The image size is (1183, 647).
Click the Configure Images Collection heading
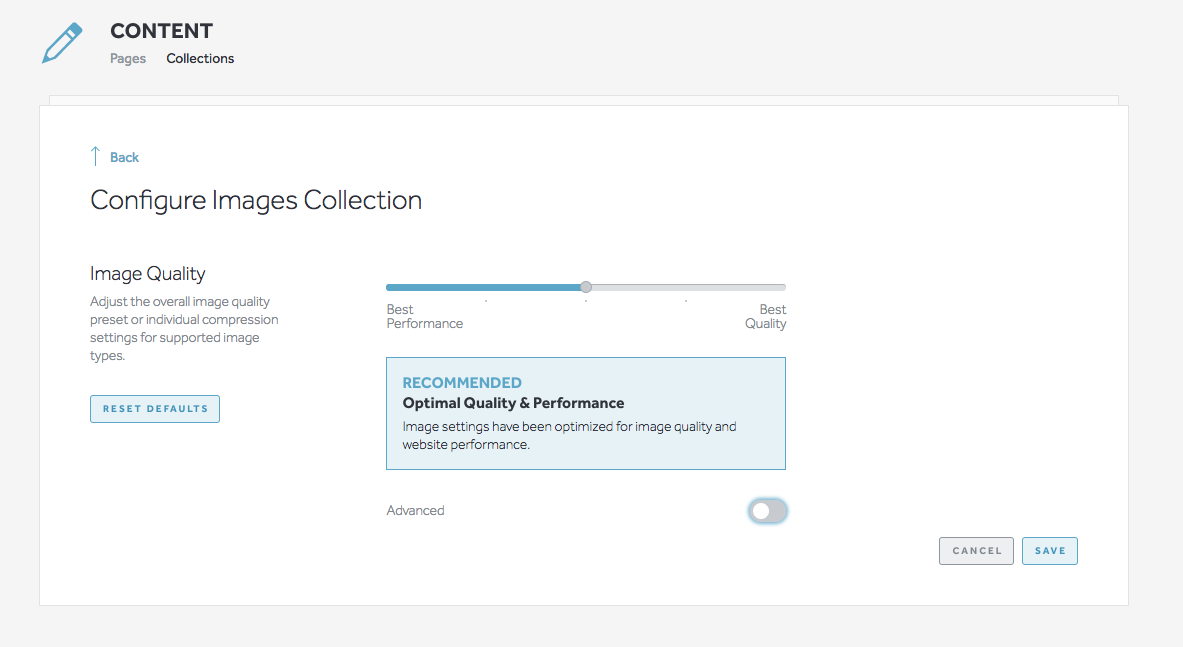pos(256,200)
